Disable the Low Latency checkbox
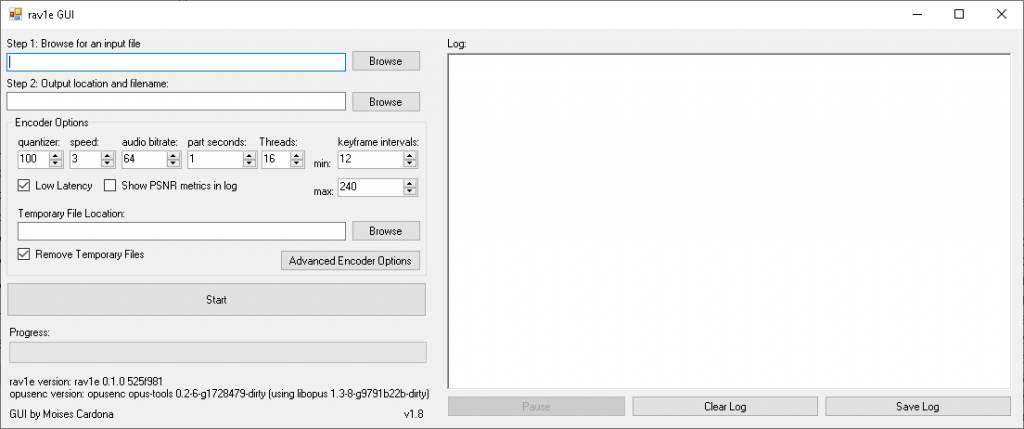The height and width of the screenshot is (429, 1024). (x=24, y=185)
